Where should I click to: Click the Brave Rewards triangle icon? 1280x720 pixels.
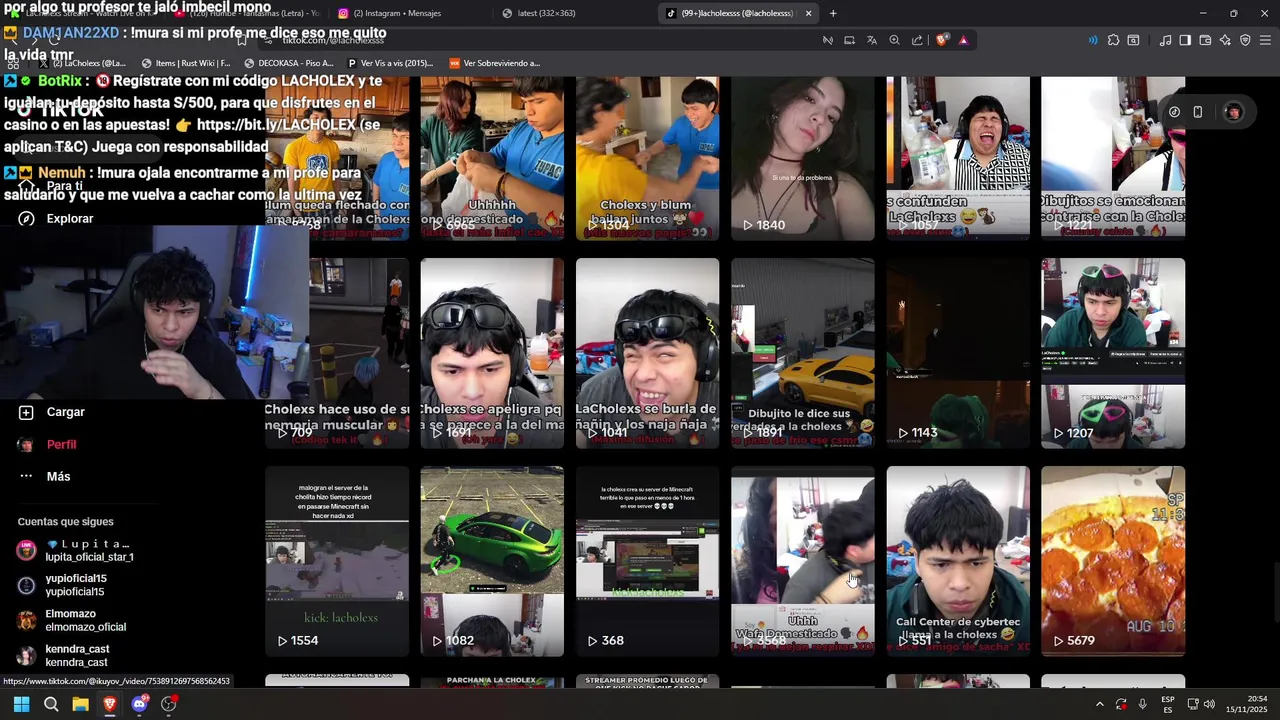click(x=963, y=40)
